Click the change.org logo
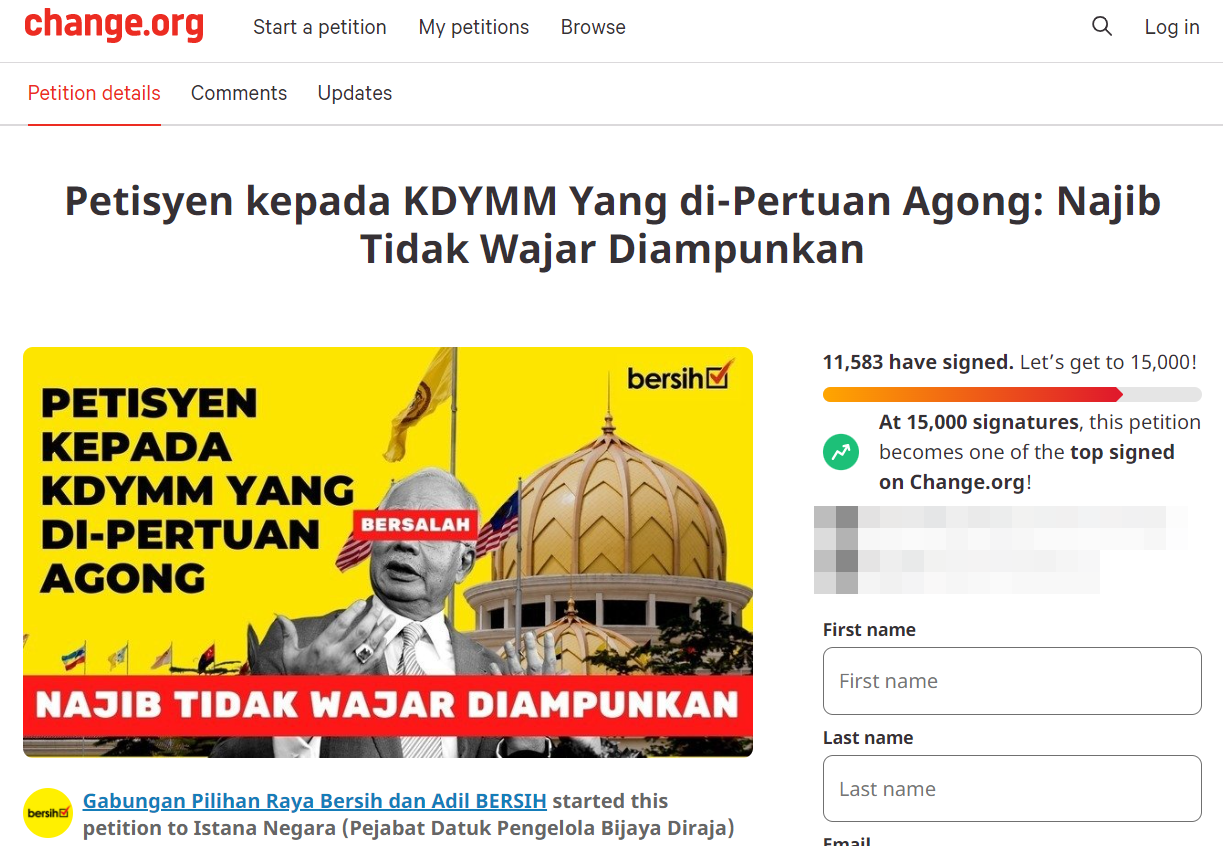This screenshot has width=1223, height=846. [114, 25]
